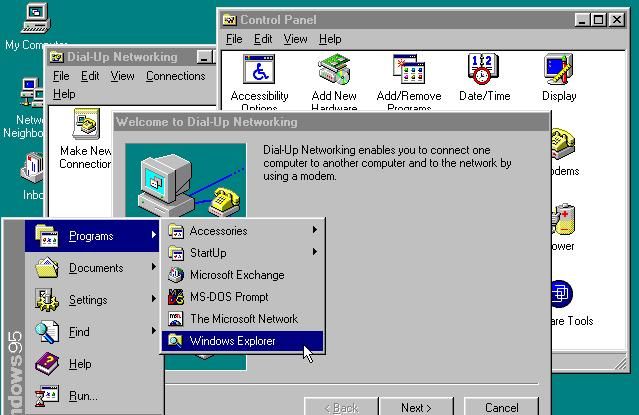639x415 pixels.
Task: Click the Dial-Up Networking title bar icon
Action: point(56,57)
